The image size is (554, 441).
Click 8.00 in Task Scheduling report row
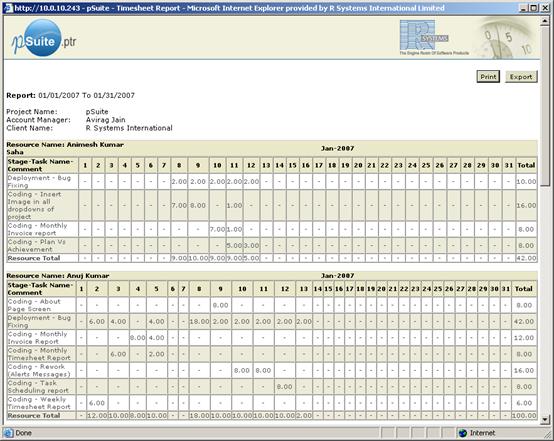(x=284, y=387)
